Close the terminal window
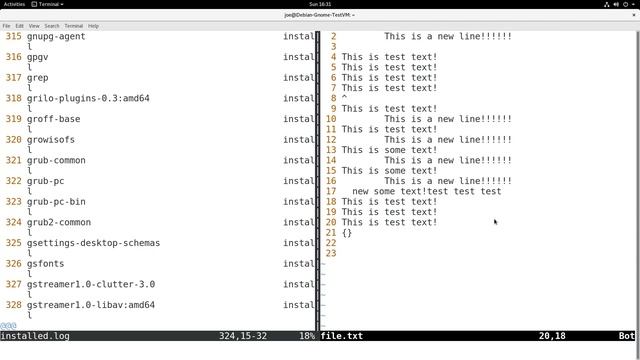The height and width of the screenshot is (360, 640). pos(634,15)
